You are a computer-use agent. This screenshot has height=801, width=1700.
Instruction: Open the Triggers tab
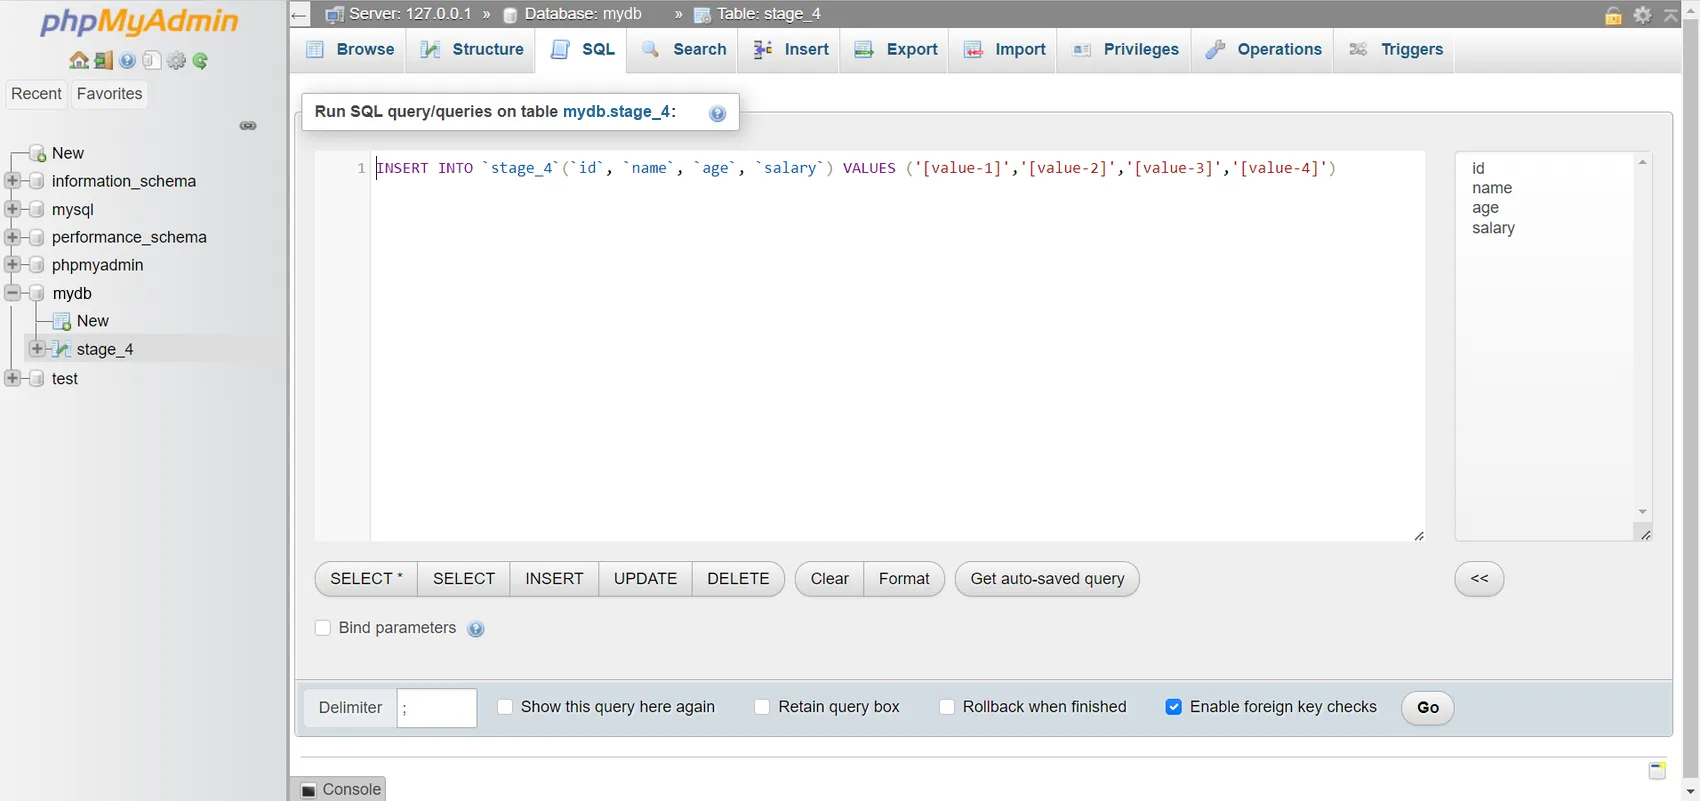1395,50
